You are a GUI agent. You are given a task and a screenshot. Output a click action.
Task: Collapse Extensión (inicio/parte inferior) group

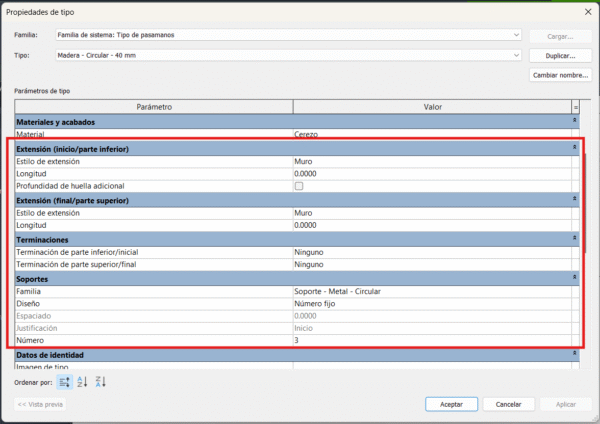(x=574, y=148)
